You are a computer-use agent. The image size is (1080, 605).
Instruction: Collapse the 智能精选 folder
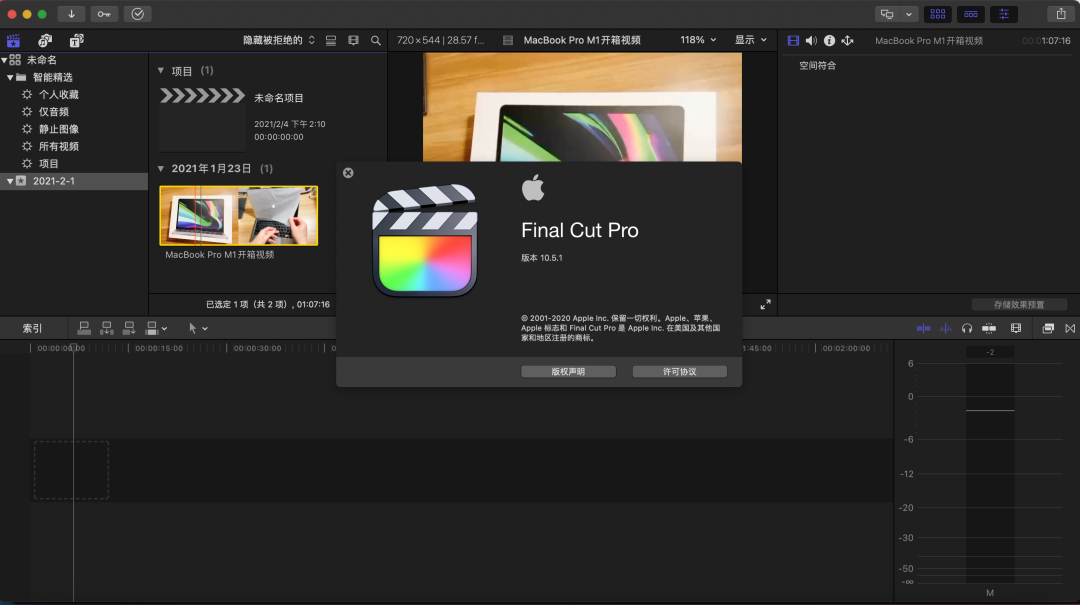(x=10, y=77)
